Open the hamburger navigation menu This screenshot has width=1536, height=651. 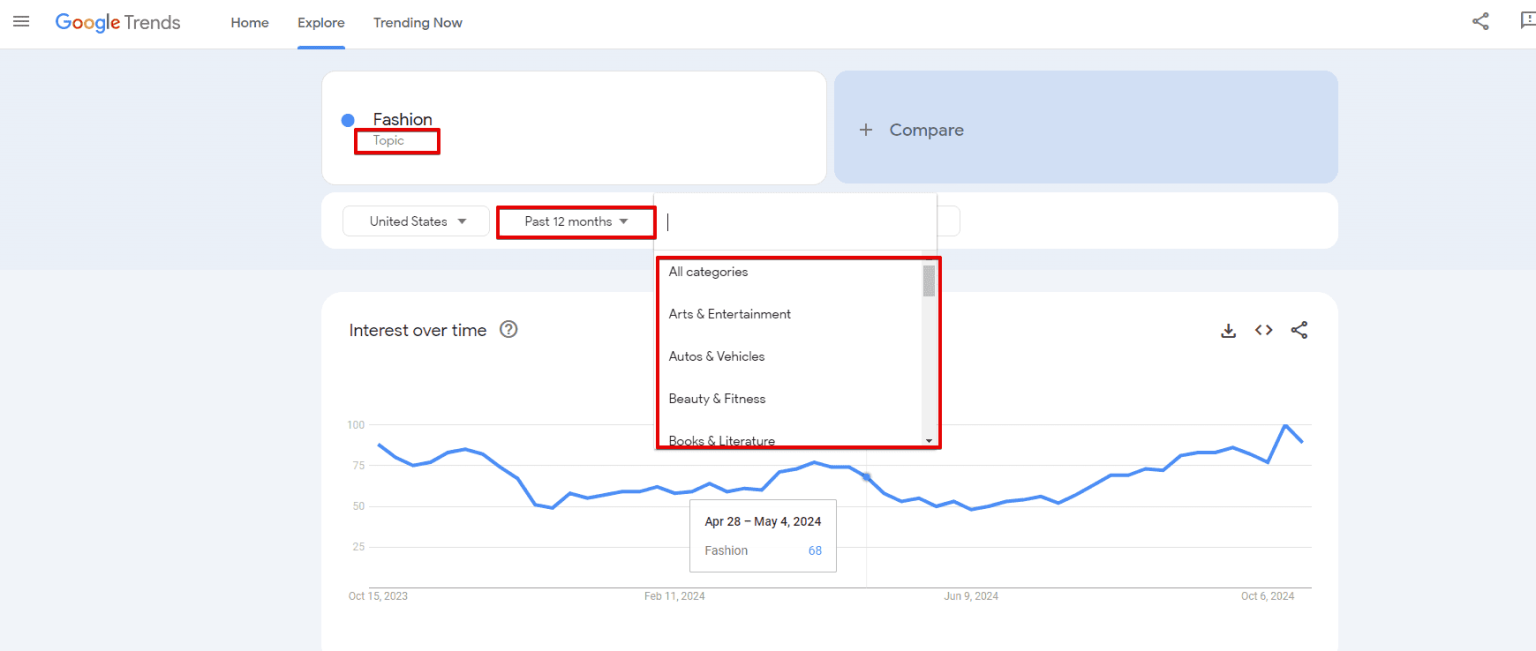pyautogui.click(x=21, y=22)
